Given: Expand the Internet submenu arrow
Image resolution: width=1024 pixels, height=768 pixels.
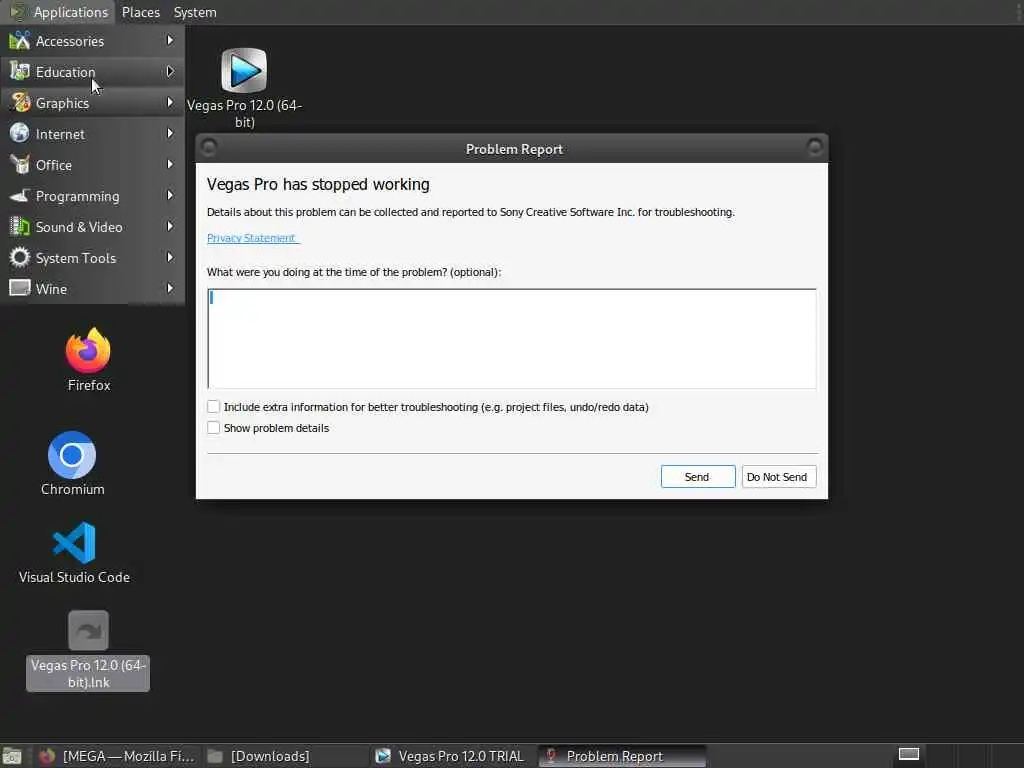Looking at the screenshot, I should (170, 133).
